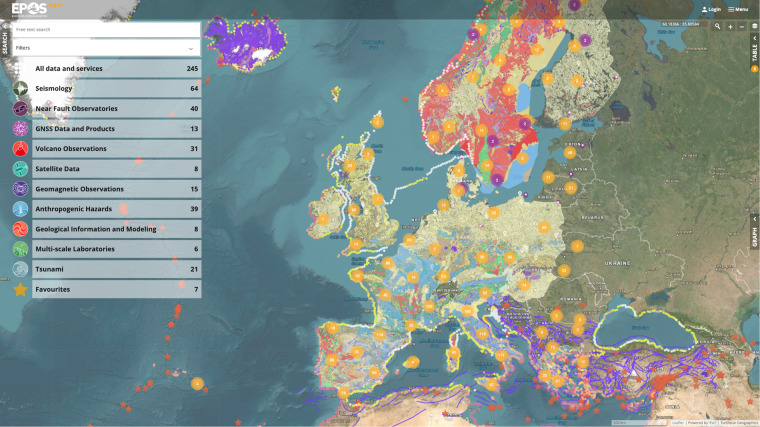Screen dimensions: 760x427
Task: Zoom out of the map
Action: (x=742, y=26)
